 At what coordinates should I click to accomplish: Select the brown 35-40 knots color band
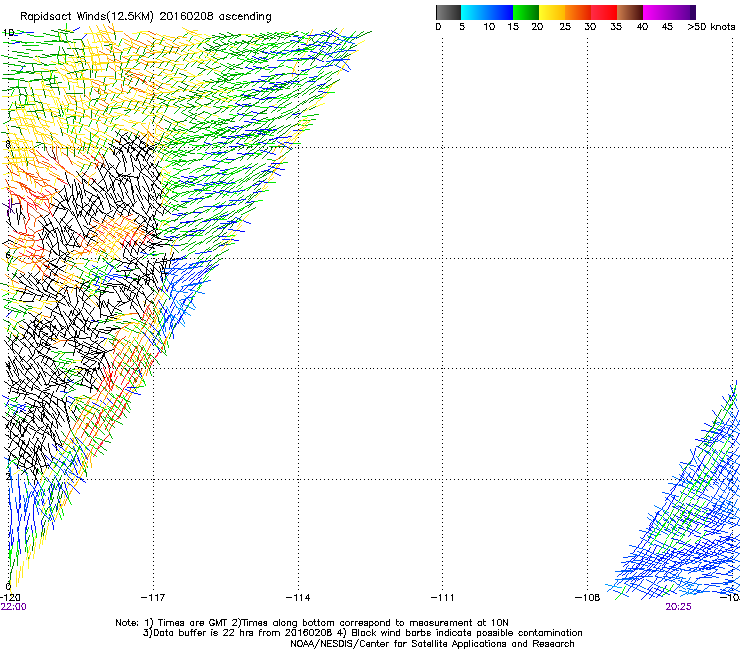(x=630, y=12)
